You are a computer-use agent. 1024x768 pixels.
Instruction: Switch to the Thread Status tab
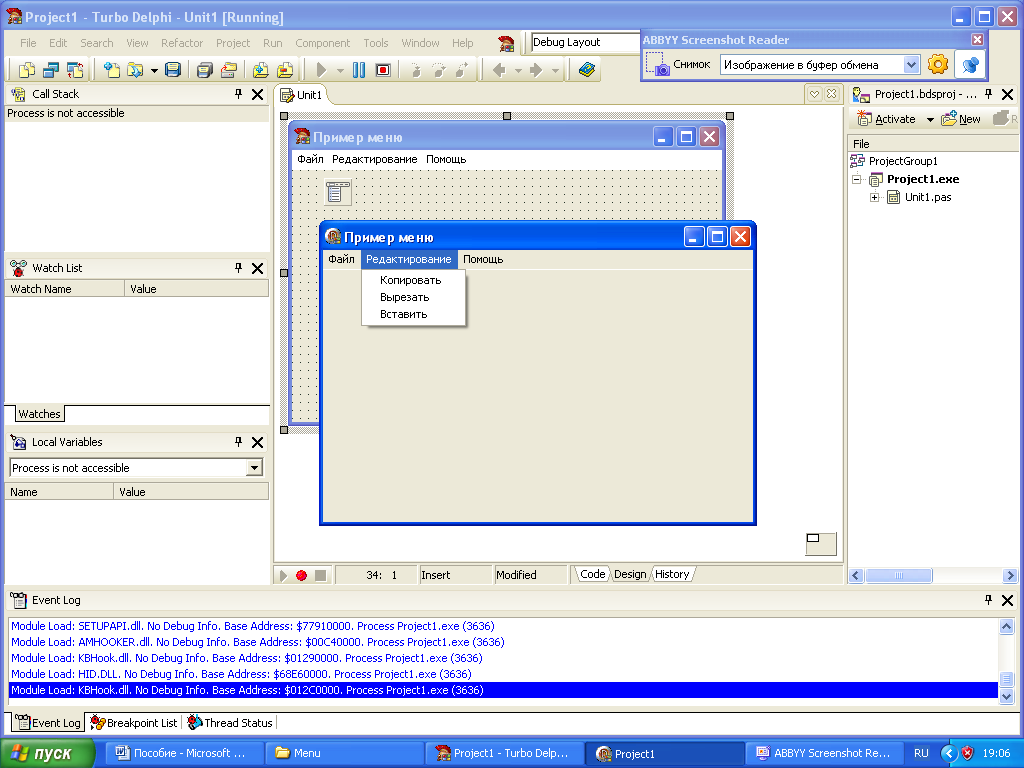(x=230, y=723)
